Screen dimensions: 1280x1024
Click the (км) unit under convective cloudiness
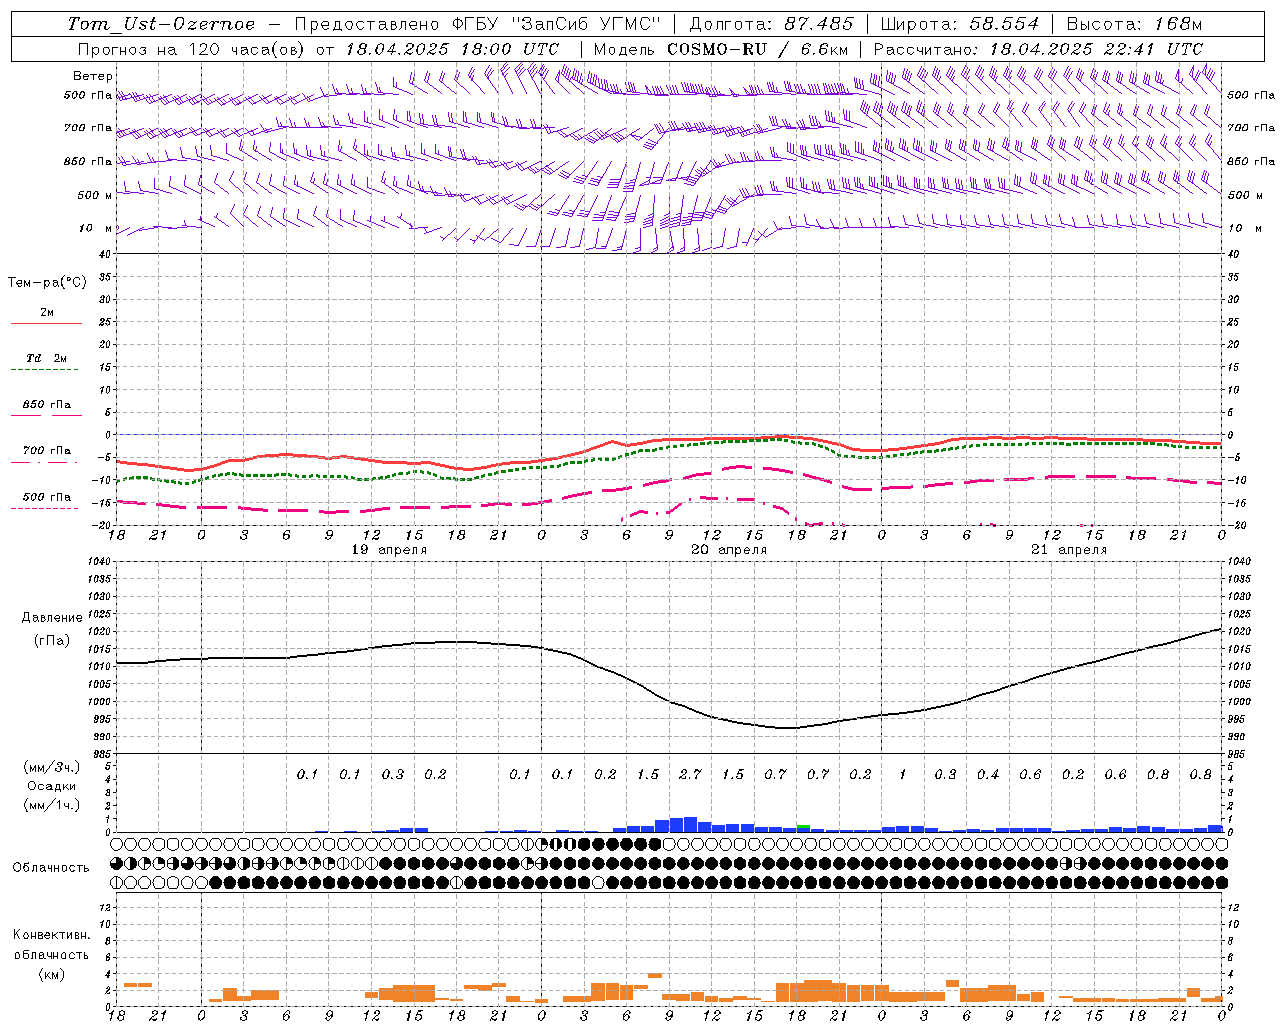[52, 973]
